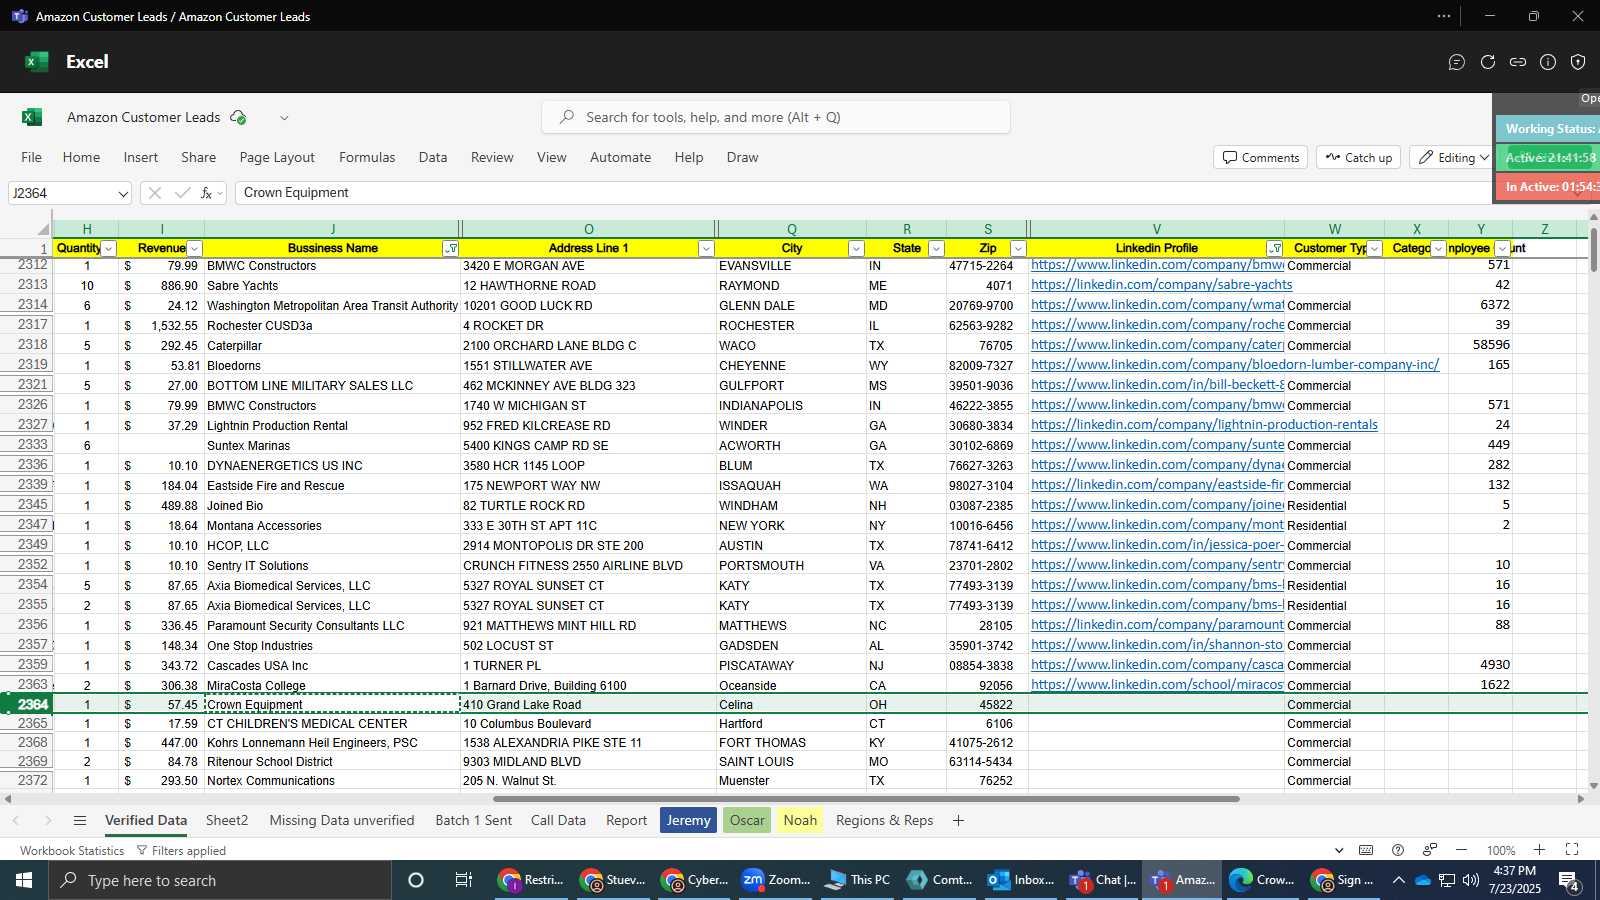Open the Data ribbon tab
This screenshot has height=900, width=1600.
pyautogui.click(x=433, y=157)
